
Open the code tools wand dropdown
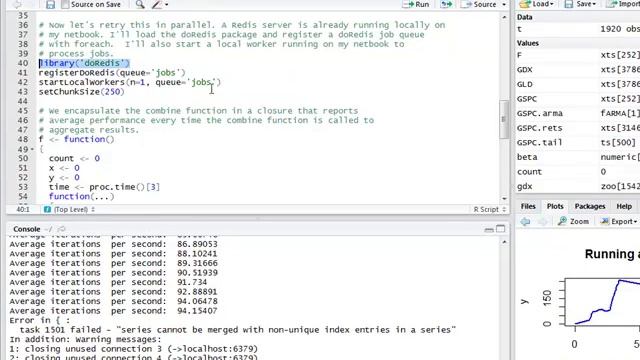tap(160, 4)
